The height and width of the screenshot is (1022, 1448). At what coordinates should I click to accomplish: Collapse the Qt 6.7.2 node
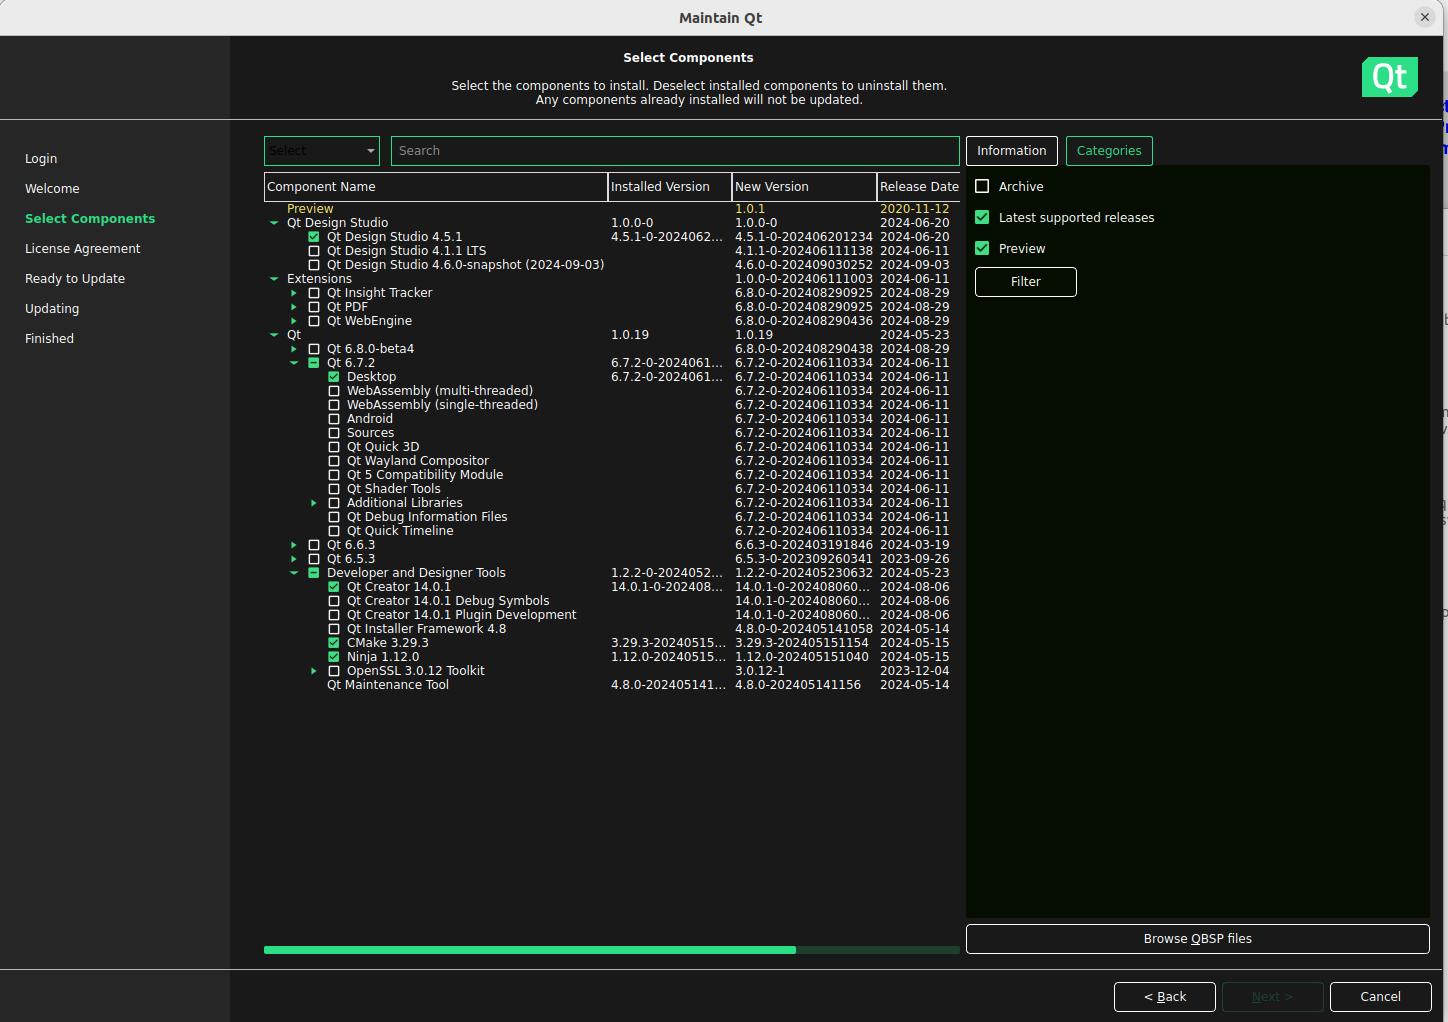294,363
